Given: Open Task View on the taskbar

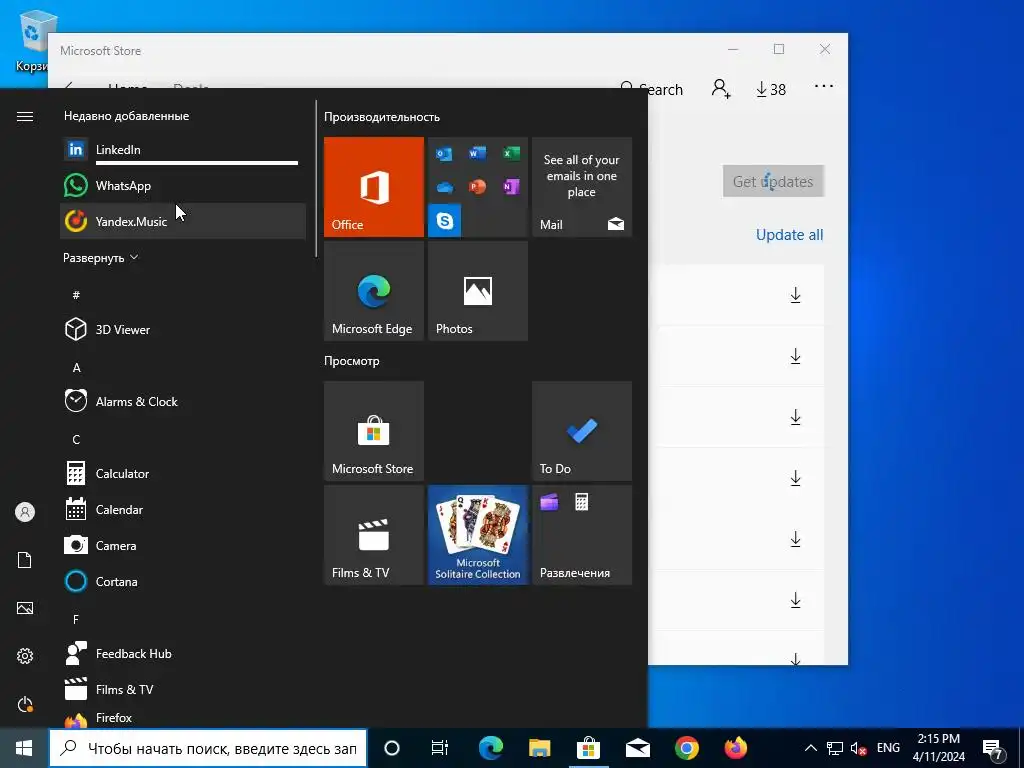Looking at the screenshot, I should (440, 748).
